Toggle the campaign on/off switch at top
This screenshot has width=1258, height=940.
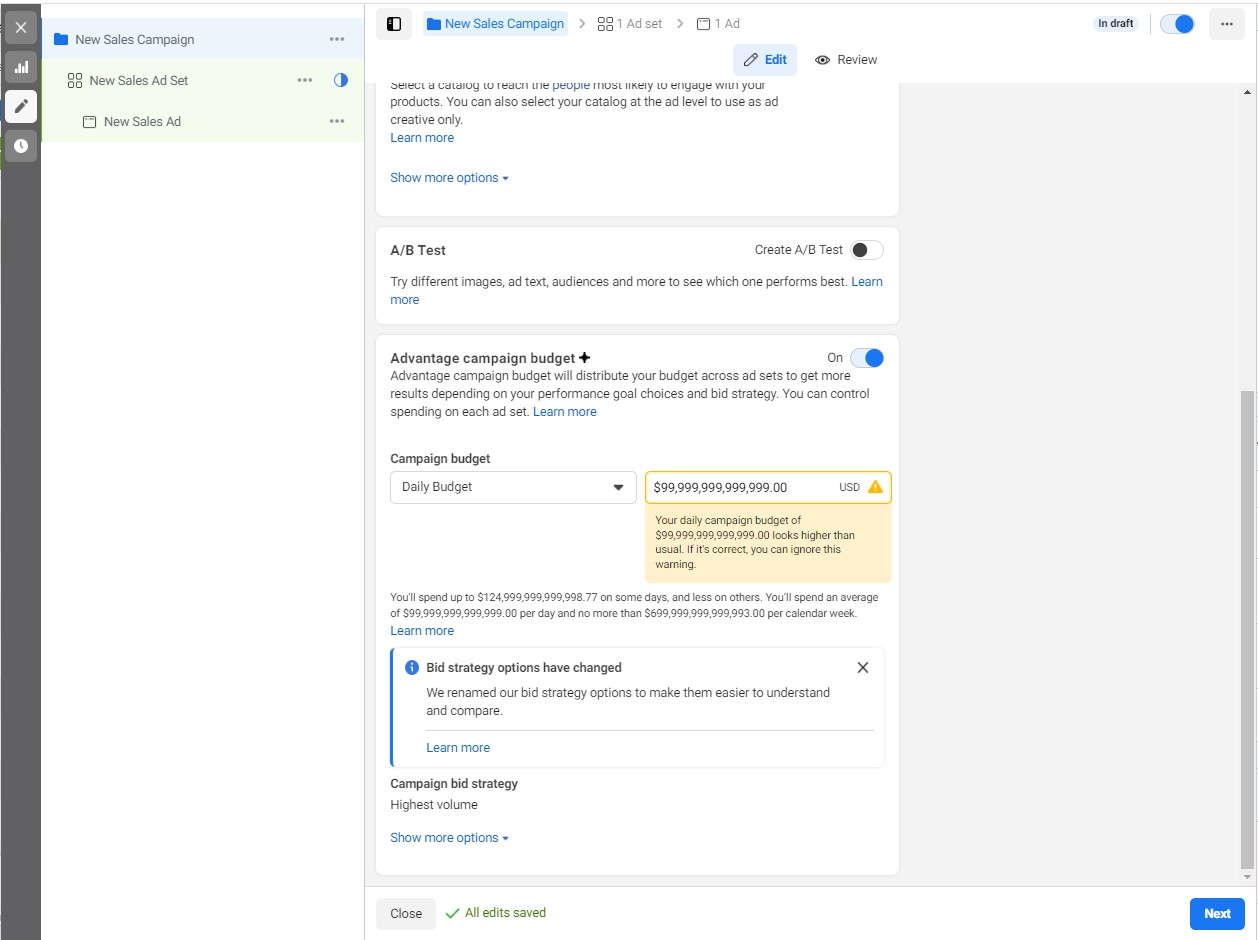(1178, 24)
